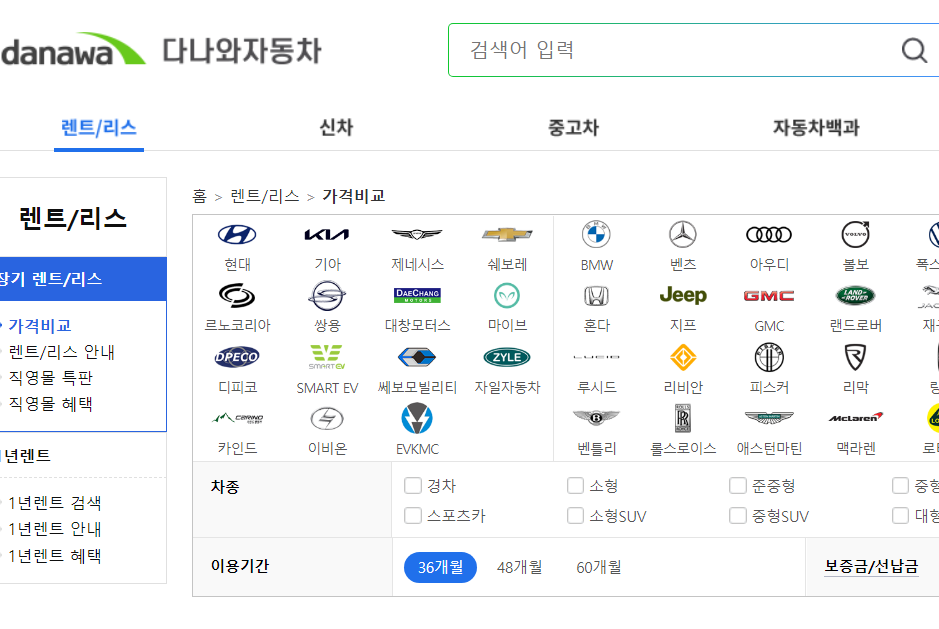Choose the Mercedes-Benz (벤츠) logo
939x629 pixels.
click(683, 234)
